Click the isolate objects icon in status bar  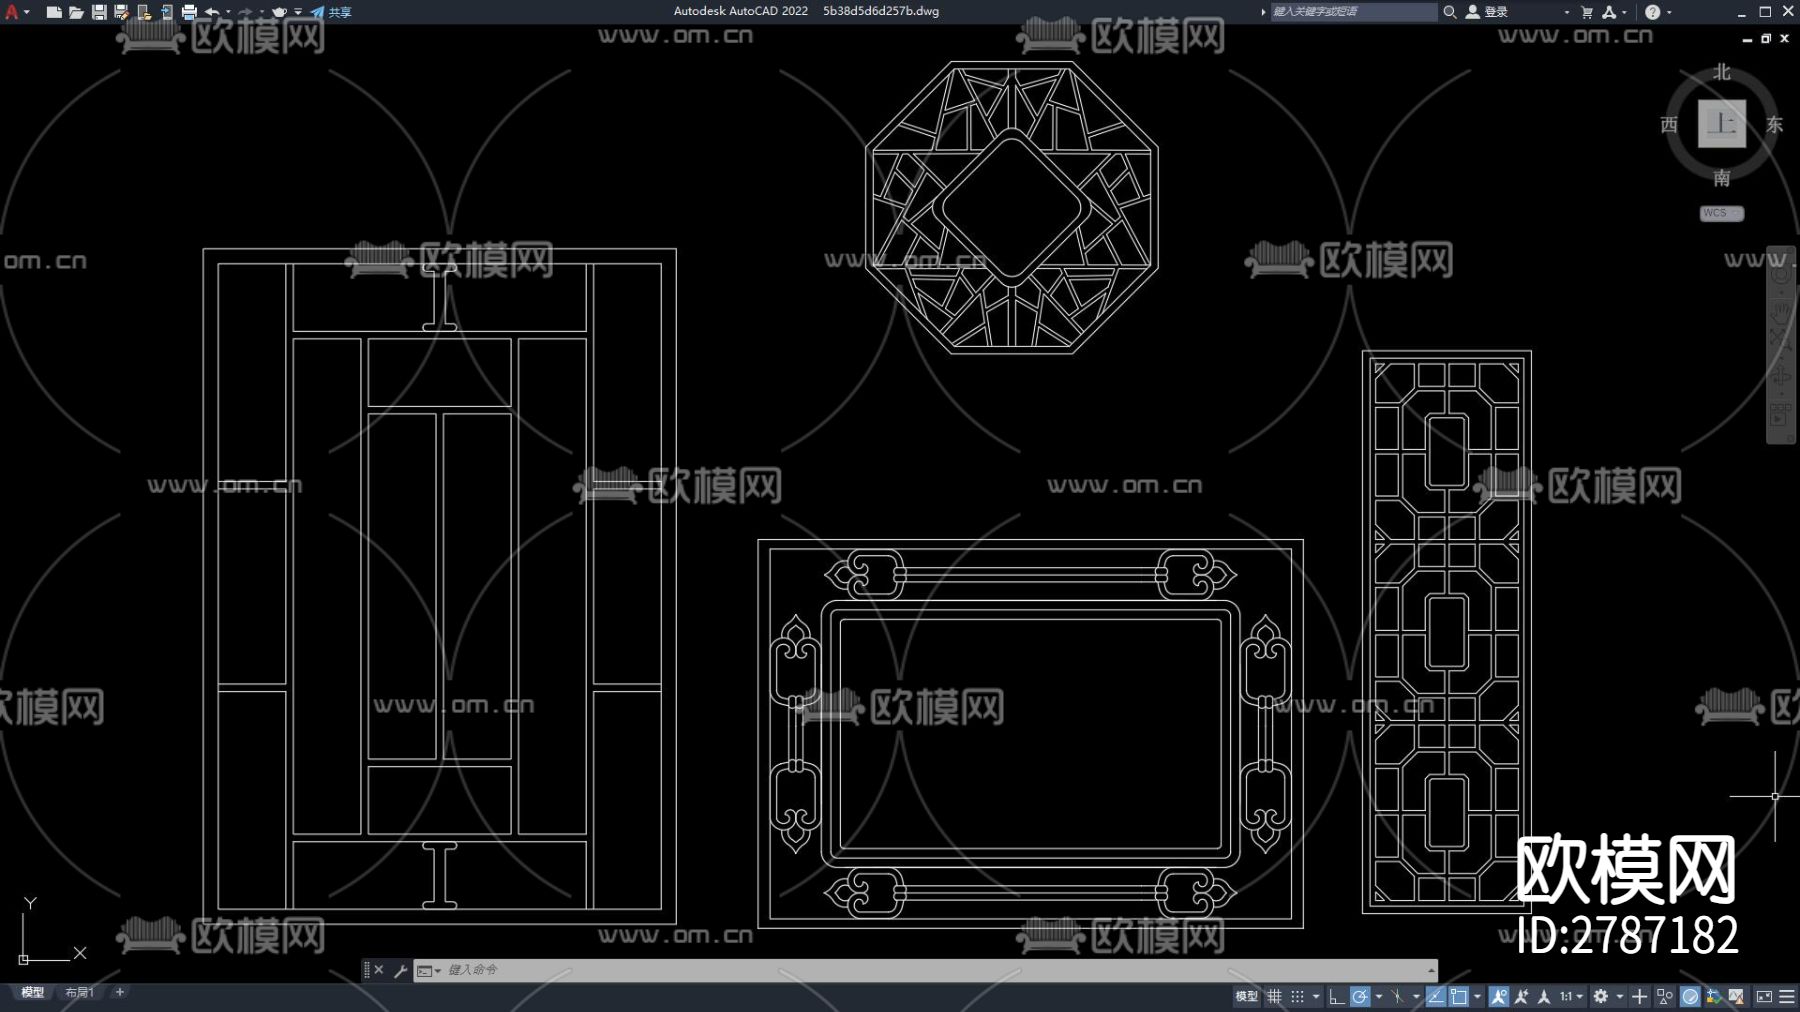pos(1665,996)
